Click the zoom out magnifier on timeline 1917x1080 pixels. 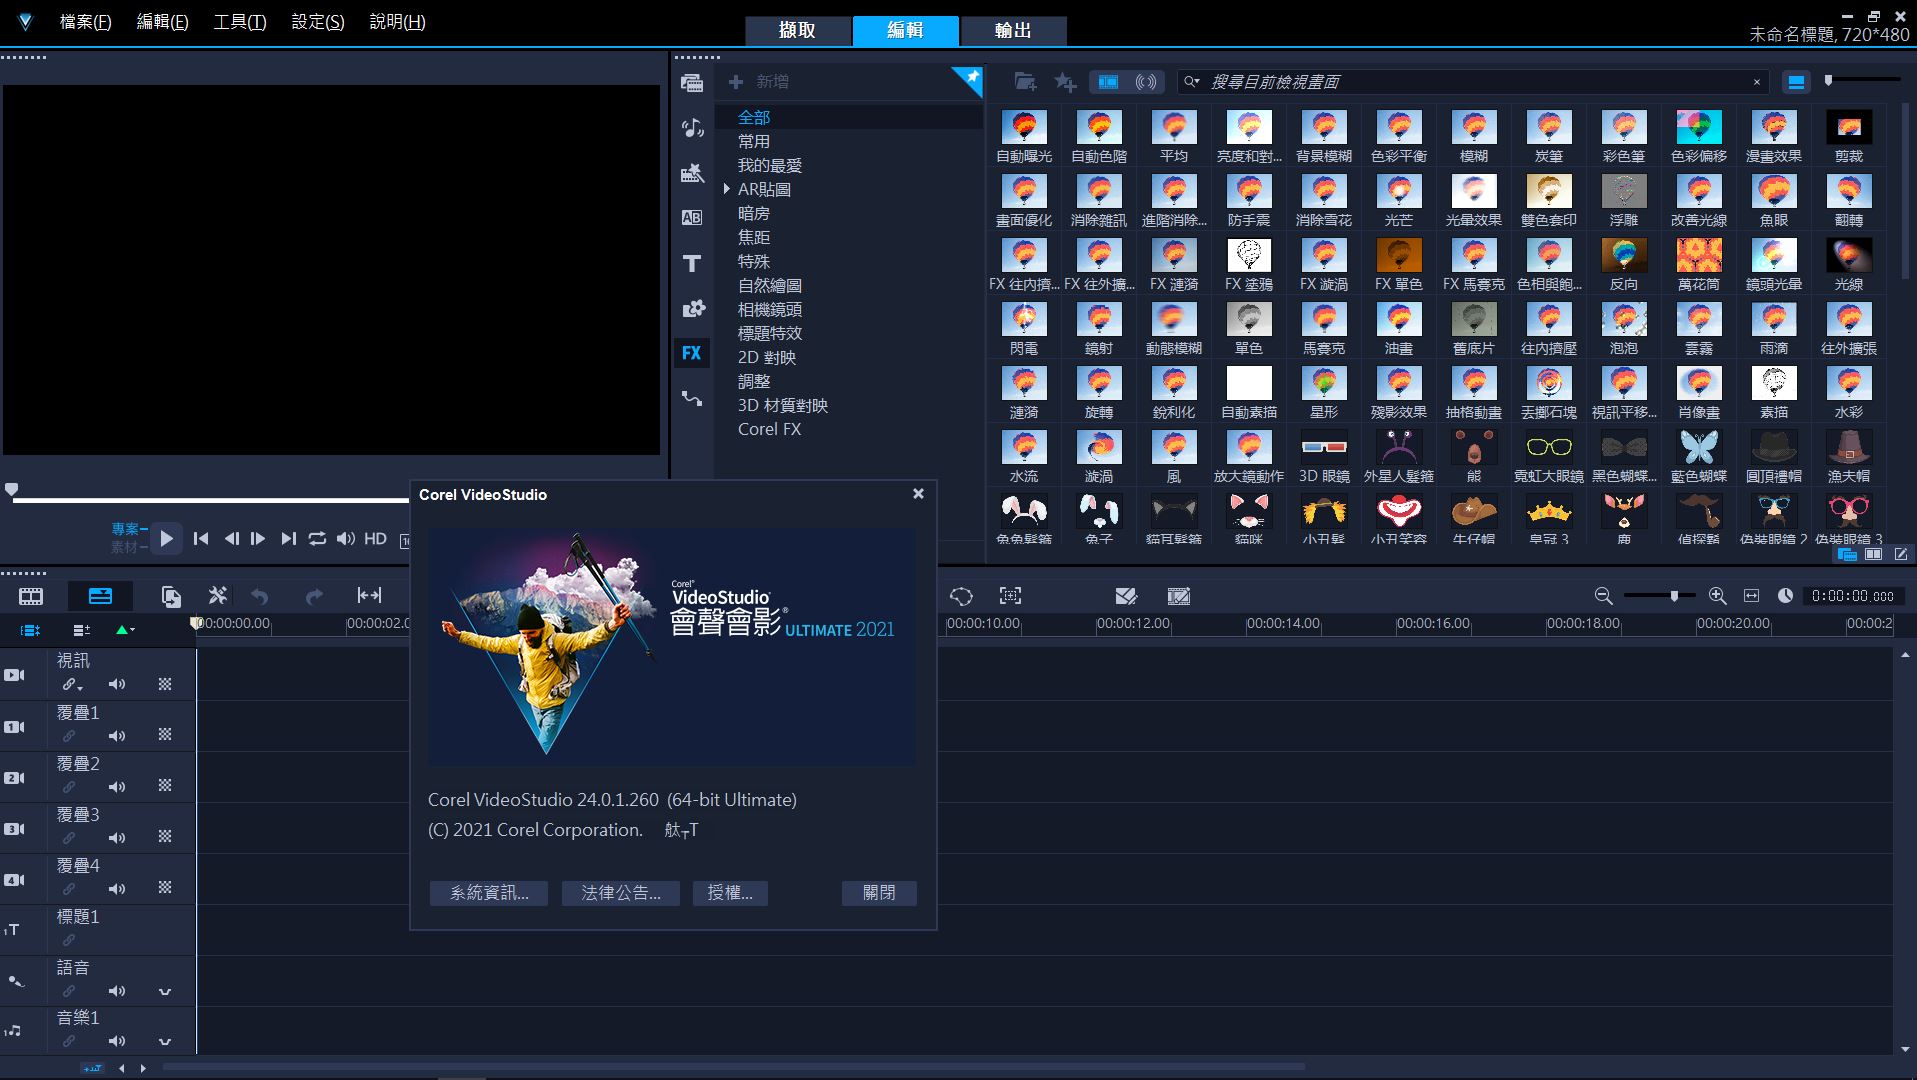(x=1603, y=596)
